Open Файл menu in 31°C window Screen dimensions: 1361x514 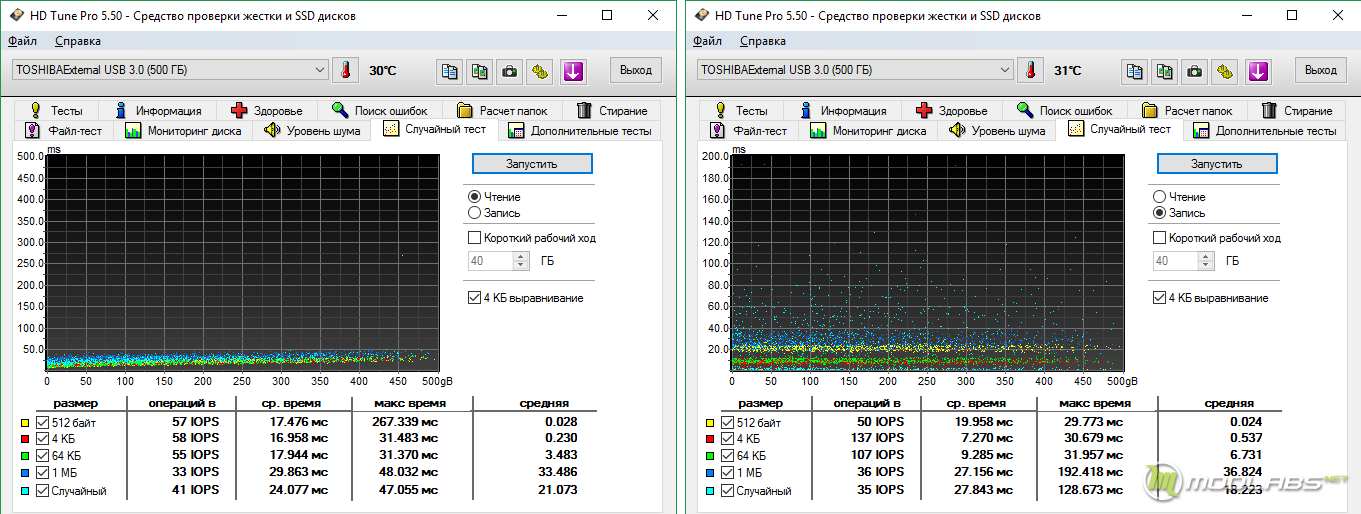click(707, 41)
